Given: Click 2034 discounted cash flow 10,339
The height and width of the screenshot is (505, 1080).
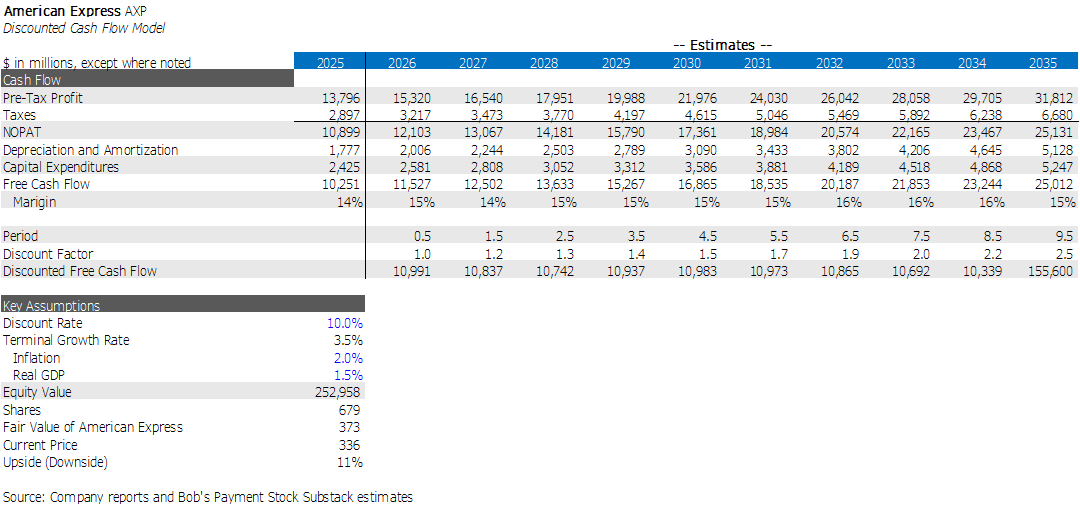Looking at the screenshot, I should 982,271.
